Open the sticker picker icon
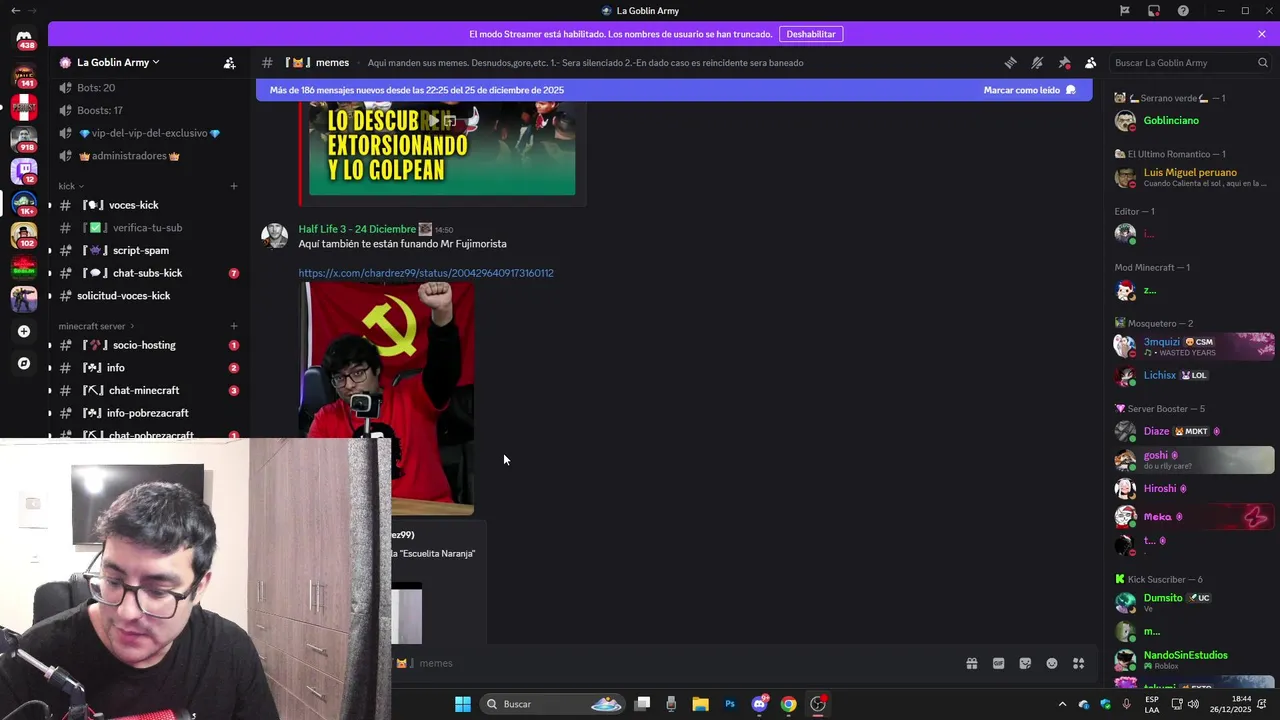This screenshot has width=1280, height=720. 1025,663
